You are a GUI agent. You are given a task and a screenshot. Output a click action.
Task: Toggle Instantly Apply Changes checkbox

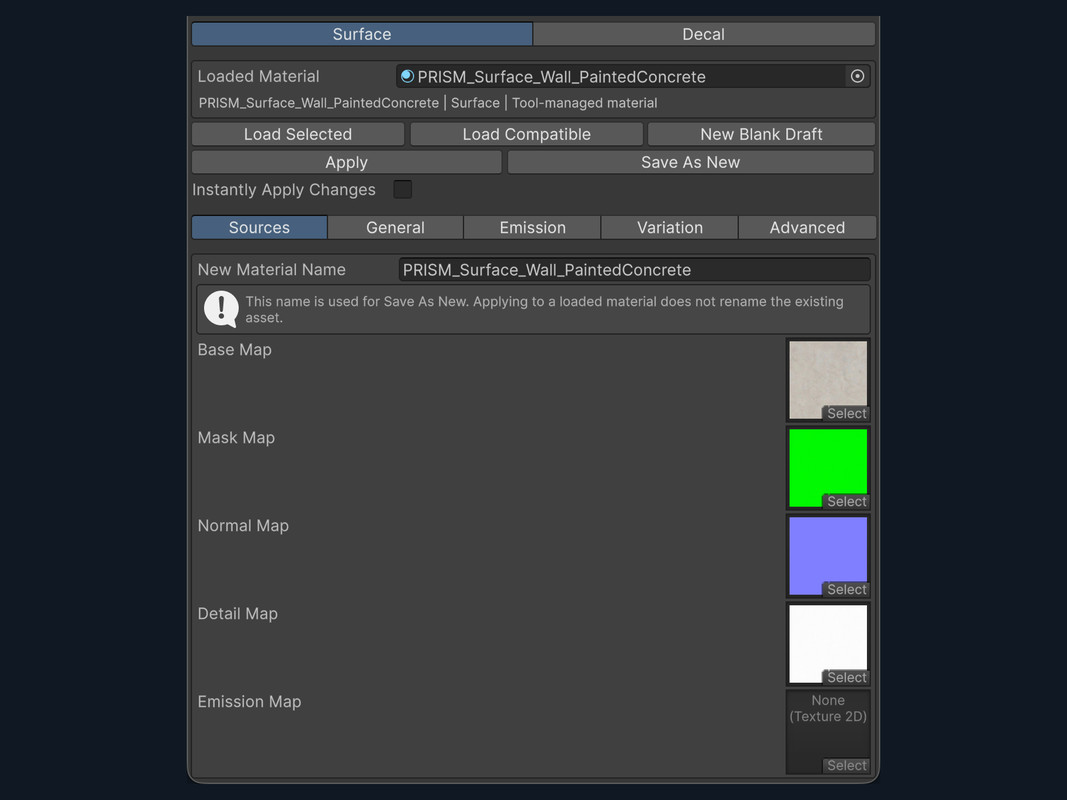403,189
